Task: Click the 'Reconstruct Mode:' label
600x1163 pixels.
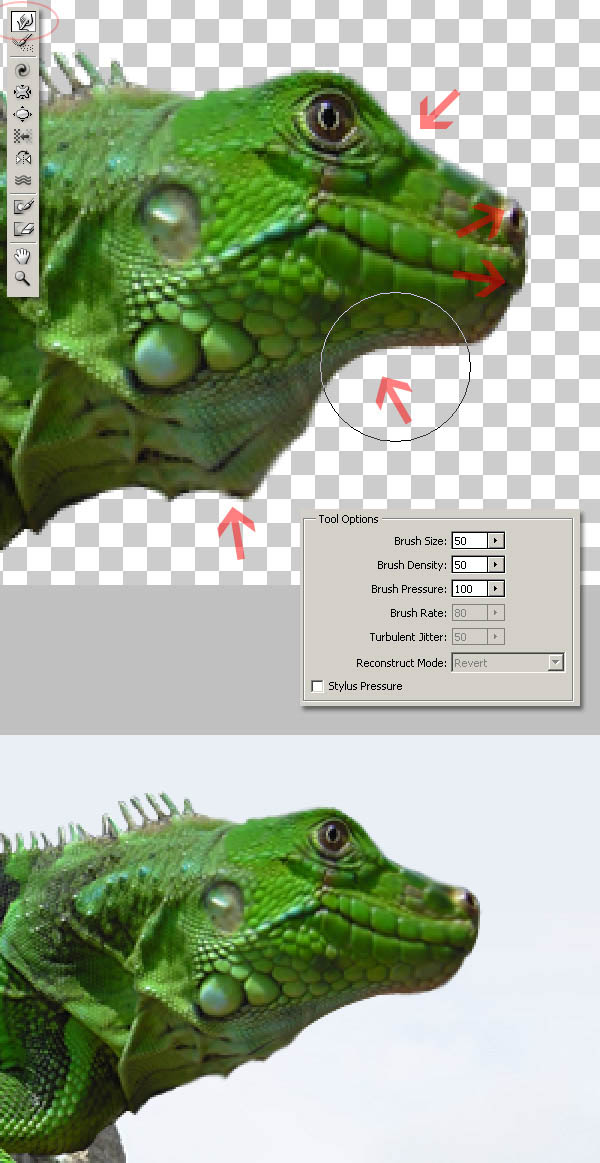Action: click(402, 663)
